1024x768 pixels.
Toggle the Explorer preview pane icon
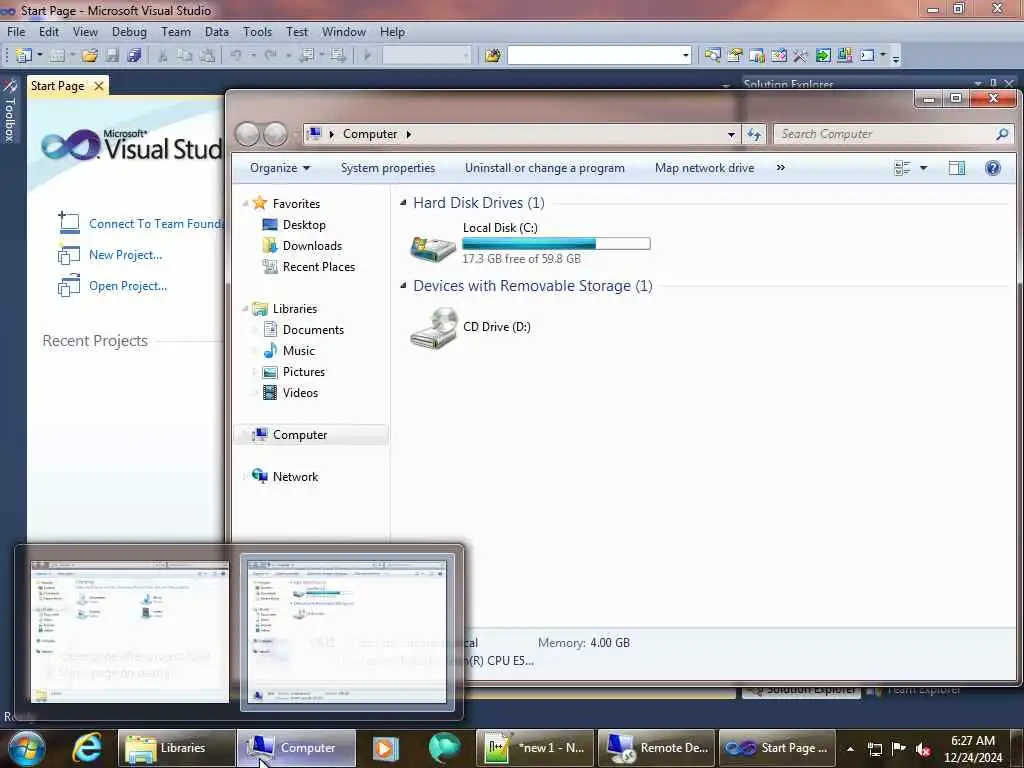(957, 168)
